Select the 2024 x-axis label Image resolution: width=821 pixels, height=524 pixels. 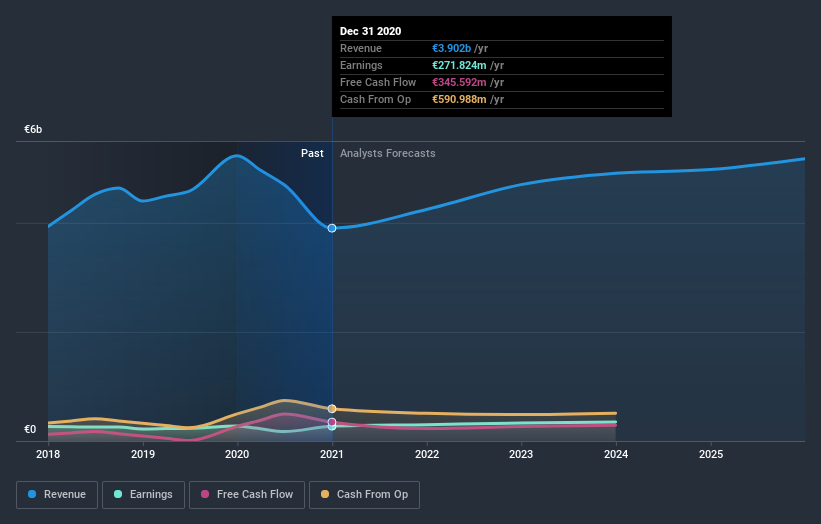[x=616, y=454]
